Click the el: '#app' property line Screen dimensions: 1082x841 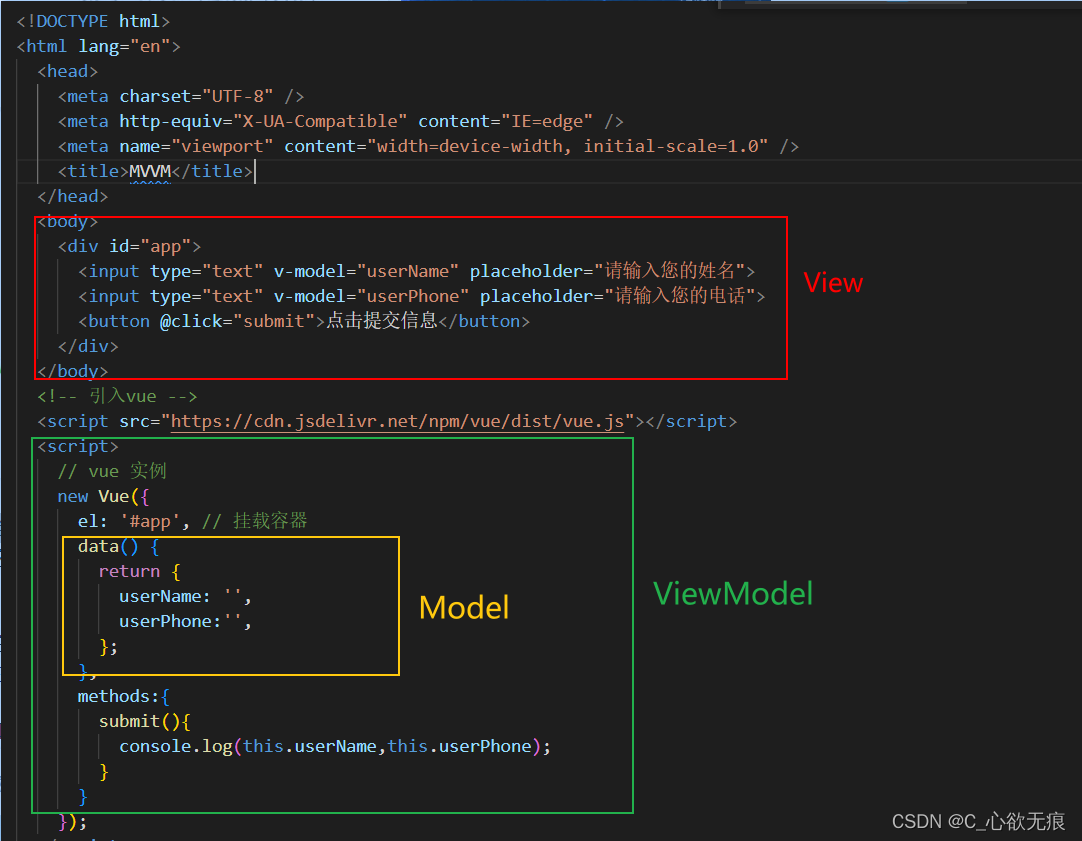click(x=134, y=521)
